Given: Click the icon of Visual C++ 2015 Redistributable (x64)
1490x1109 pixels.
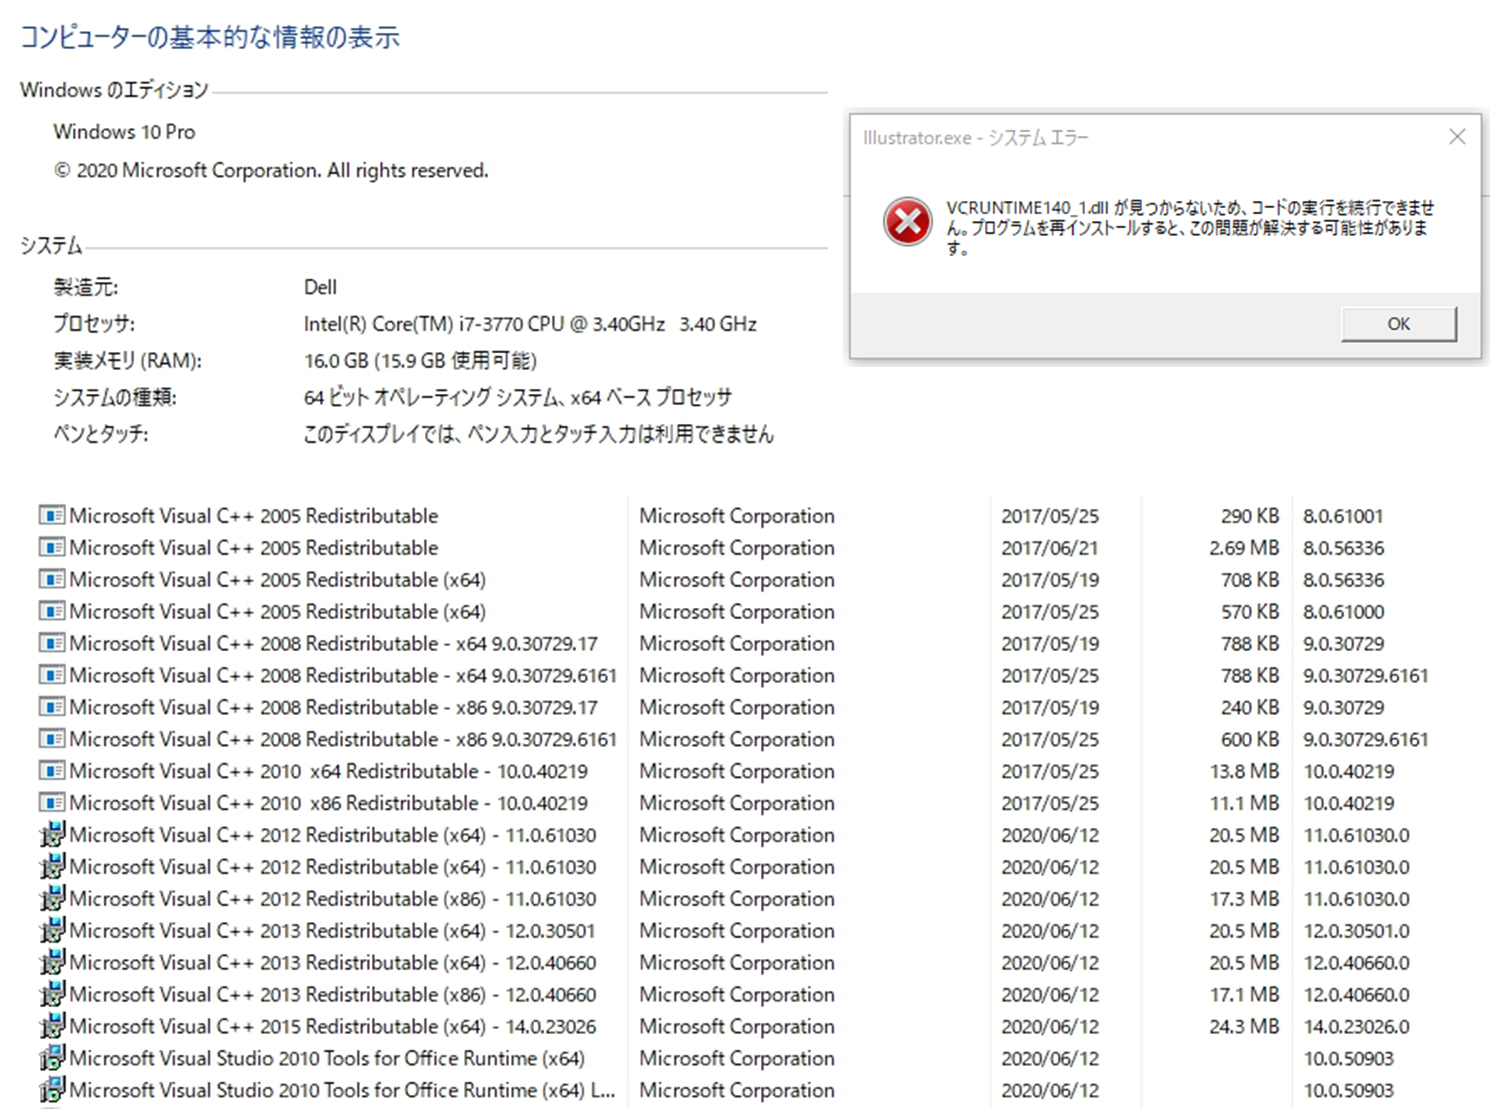Looking at the screenshot, I should [x=52, y=1026].
